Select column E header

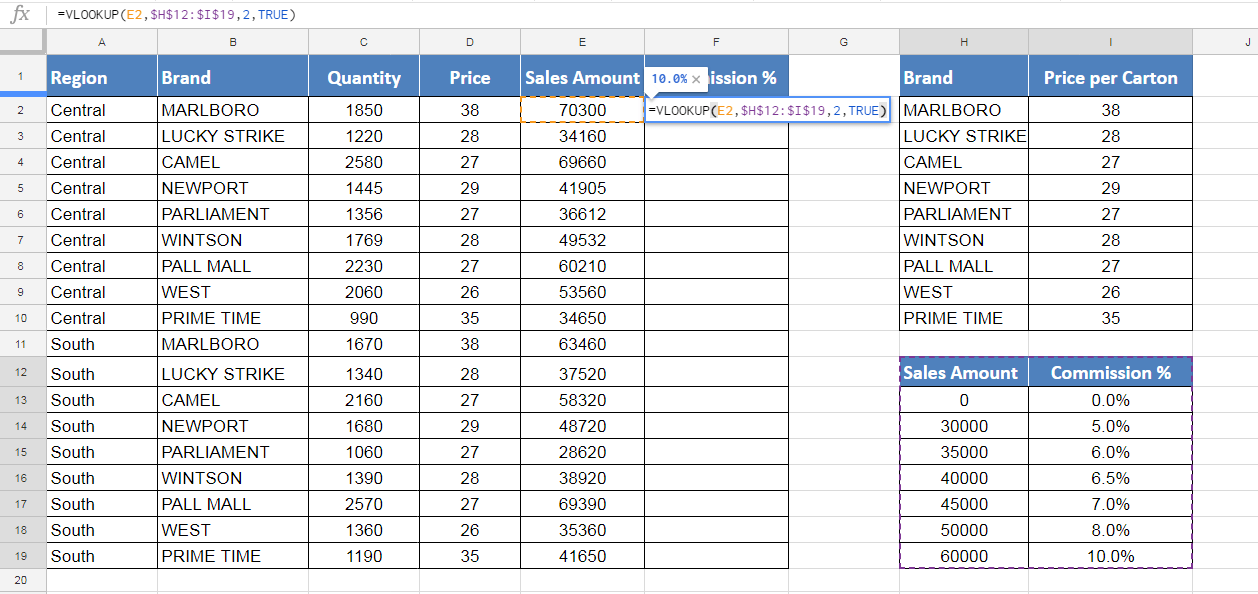pos(582,42)
